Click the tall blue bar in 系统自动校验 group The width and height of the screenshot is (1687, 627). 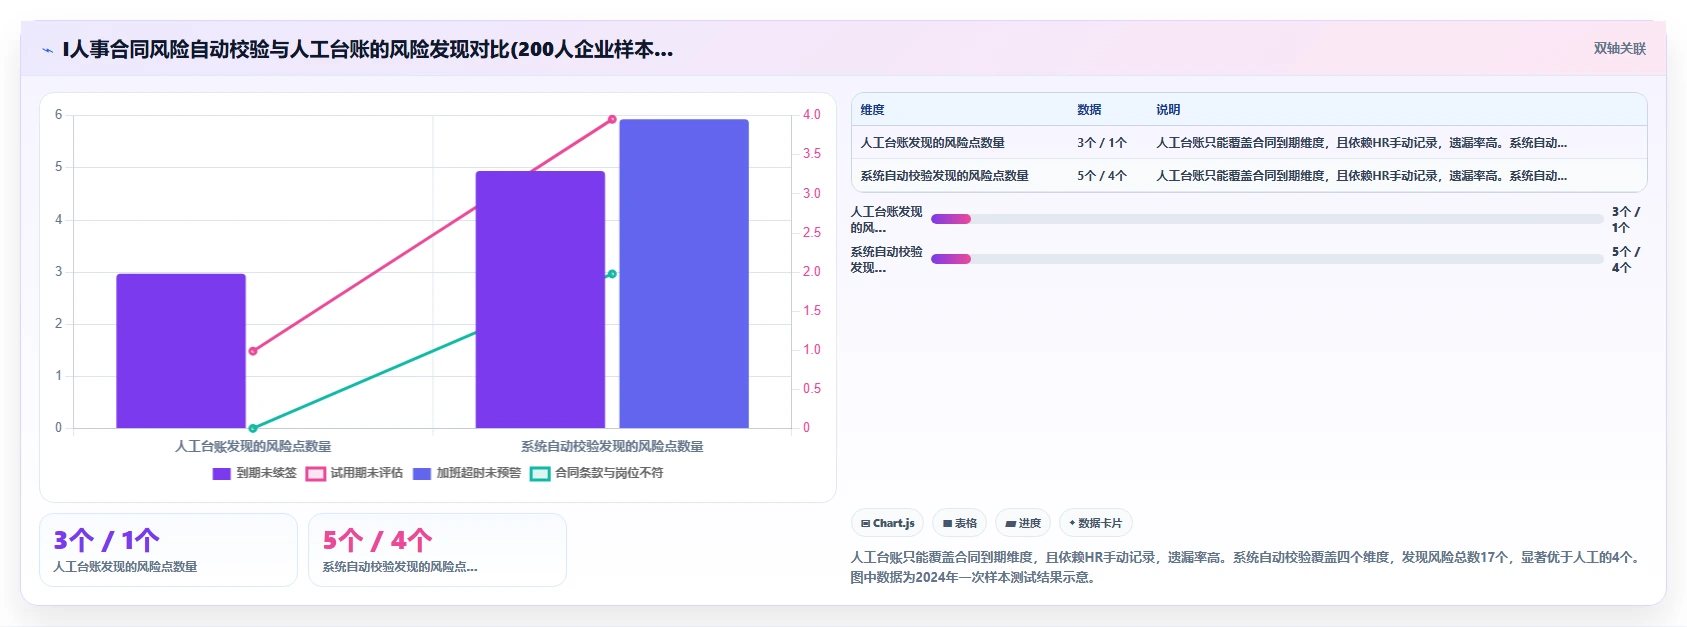684,274
